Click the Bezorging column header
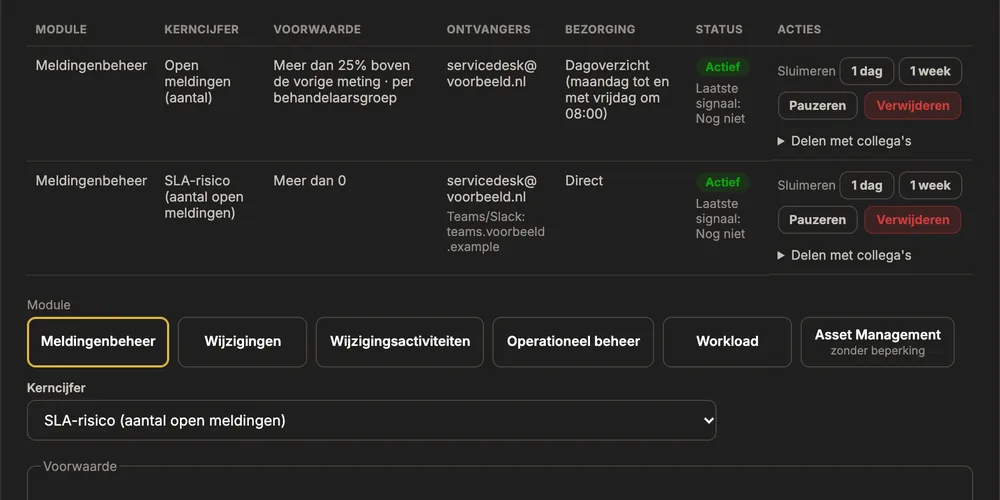This screenshot has width=1000, height=500. [x=600, y=29]
